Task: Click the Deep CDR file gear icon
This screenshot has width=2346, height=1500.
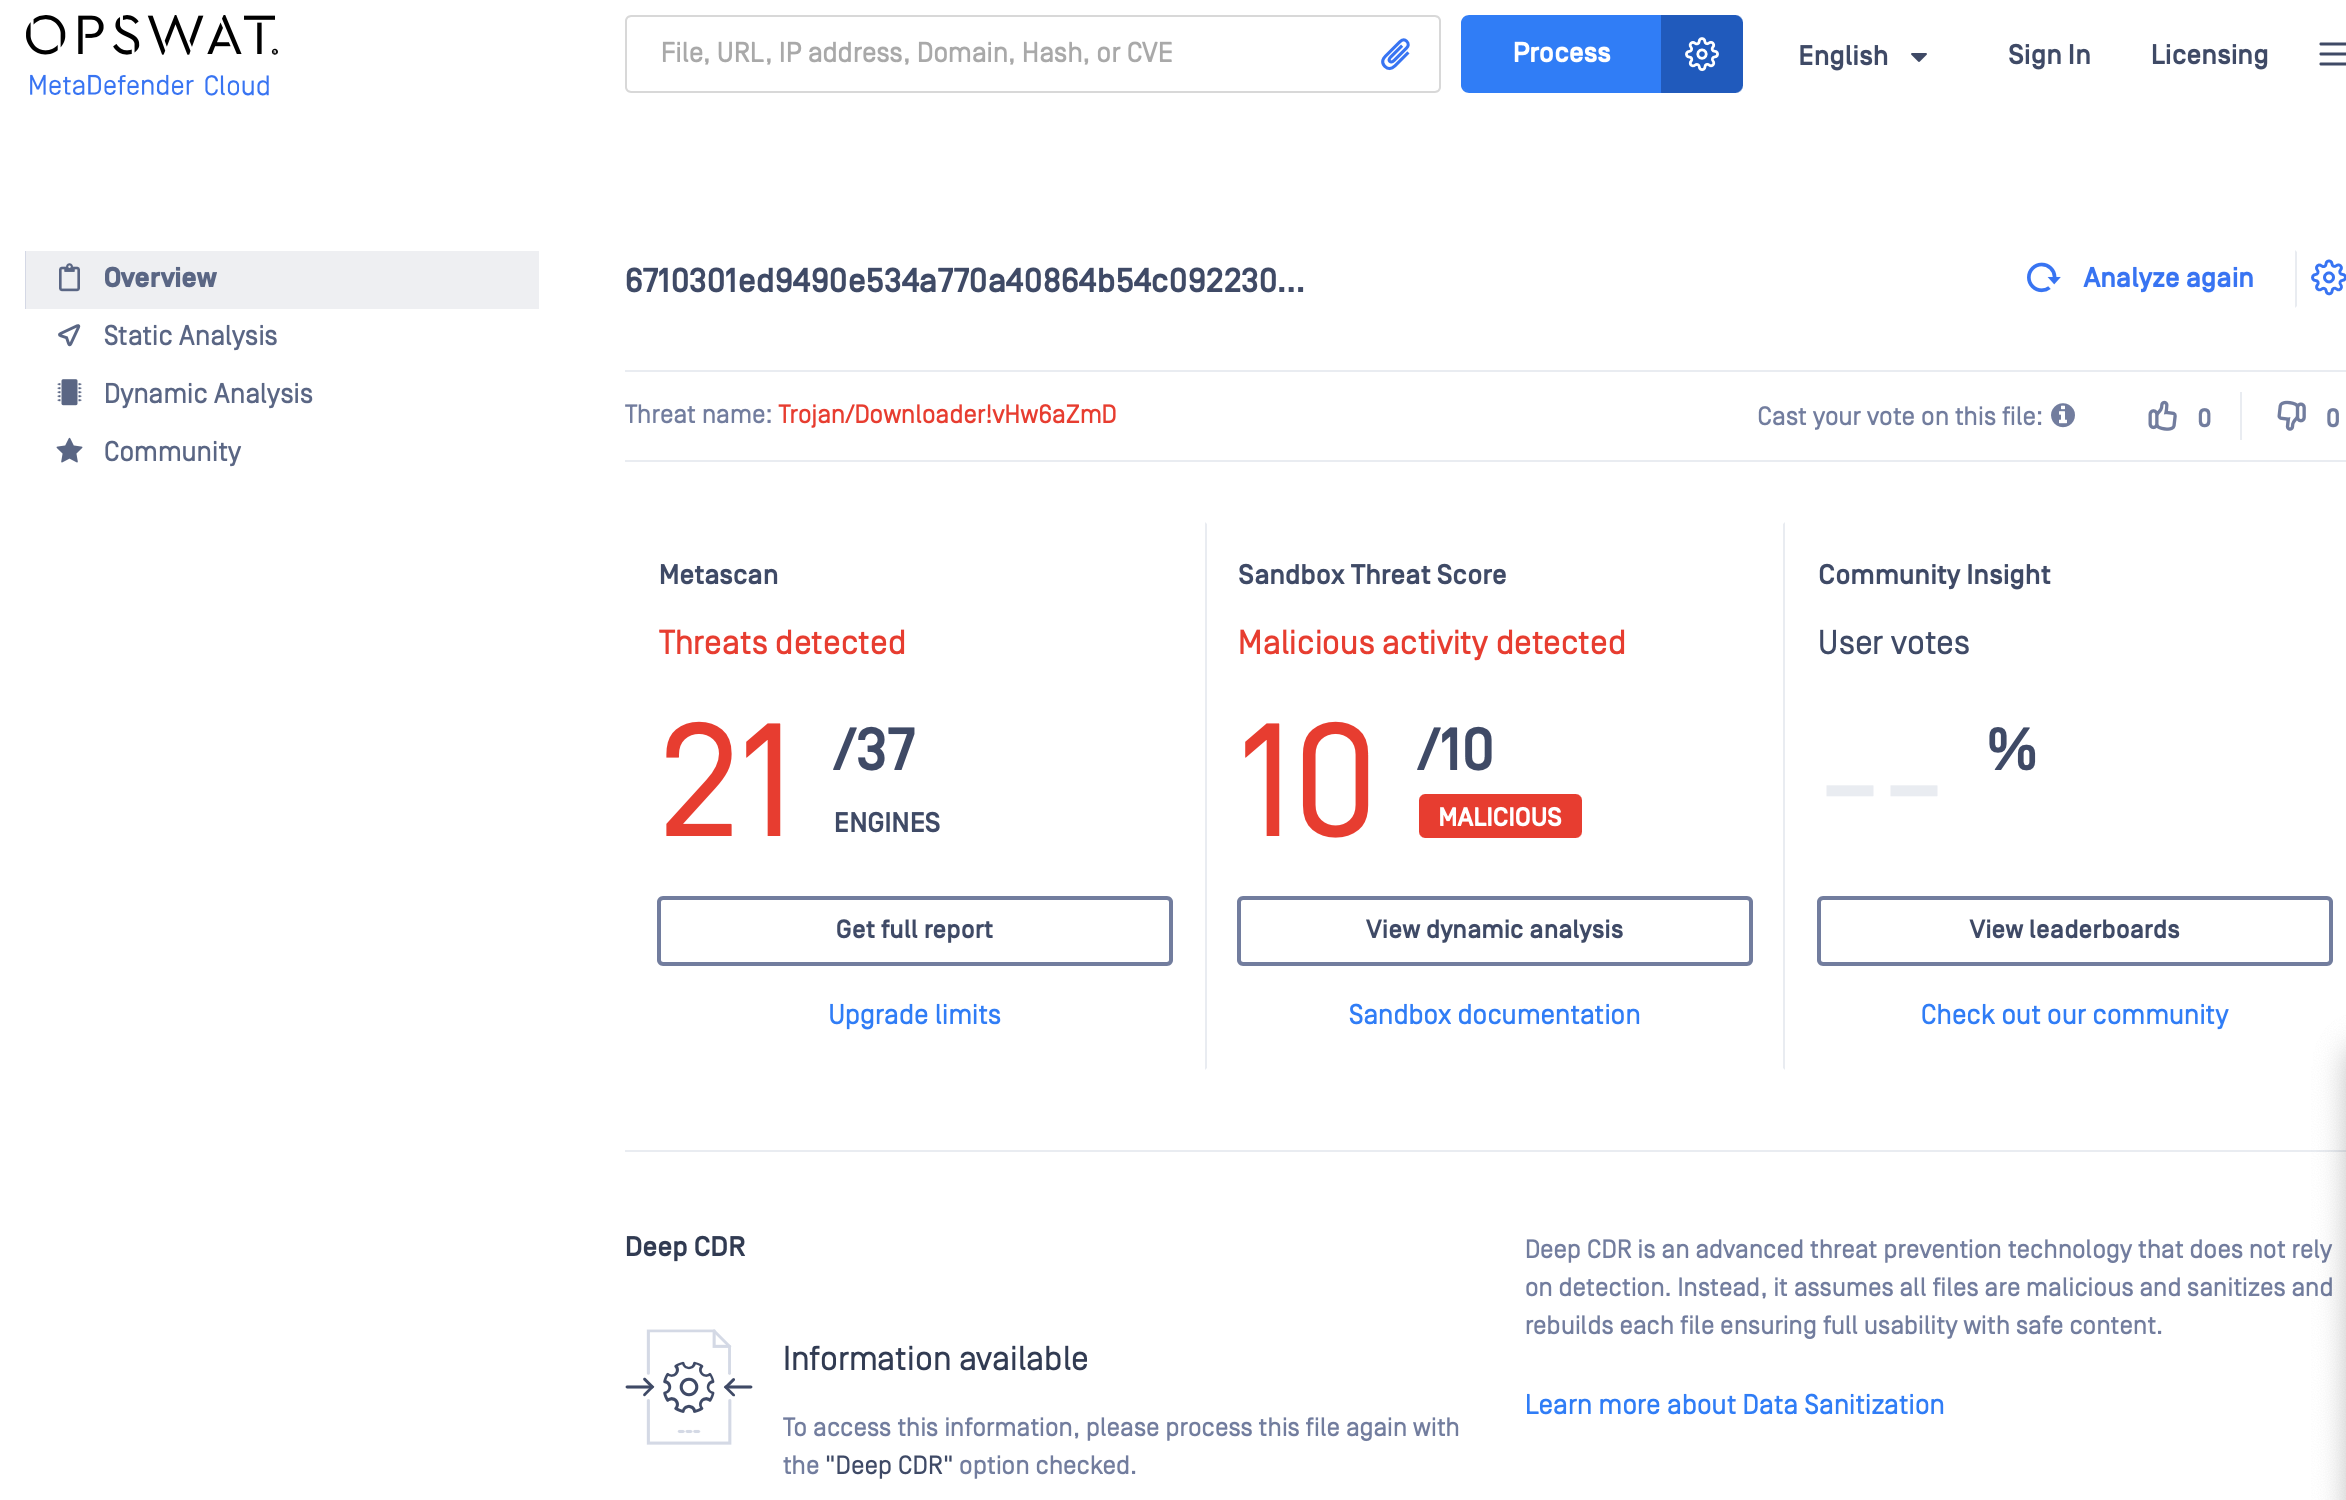Action: tap(689, 1387)
